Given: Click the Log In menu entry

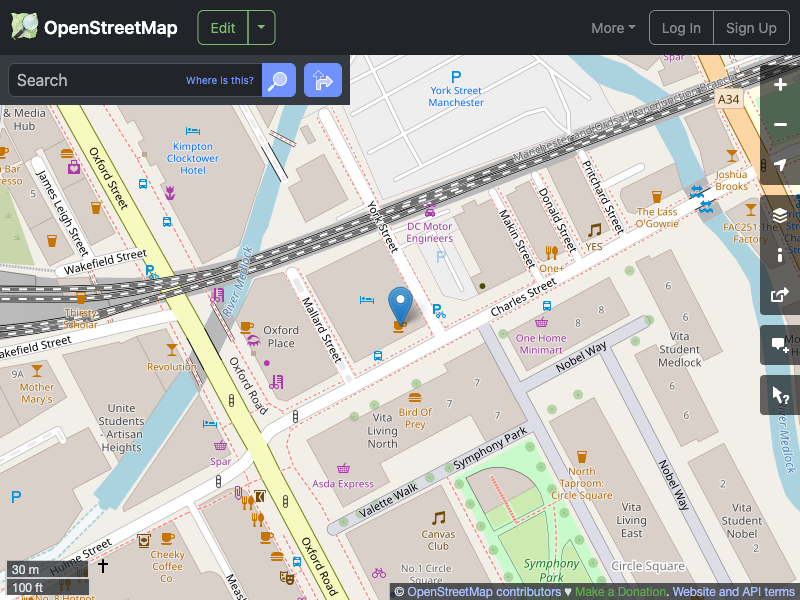Looking at the screenshot, I should [681, 27].
